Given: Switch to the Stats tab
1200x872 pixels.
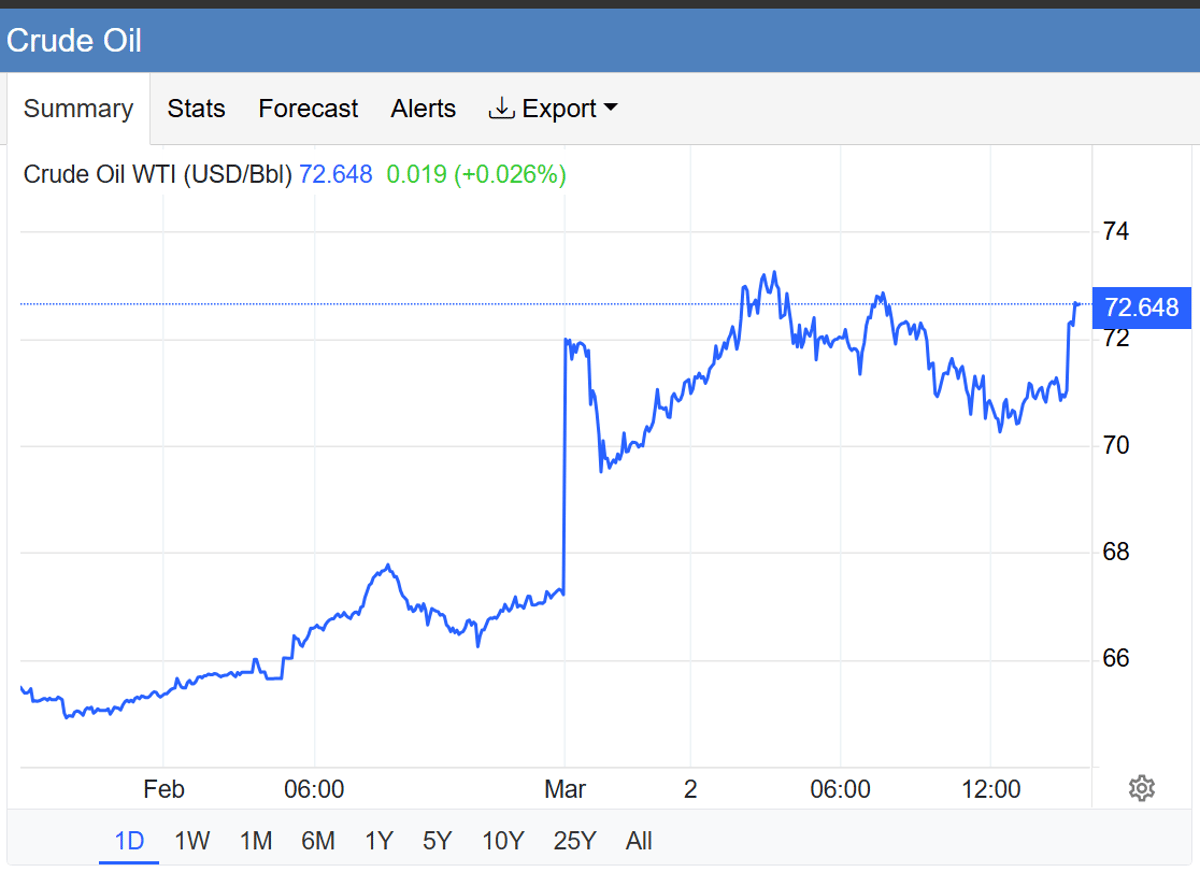Looking at the screenshot, I should 196,109.
